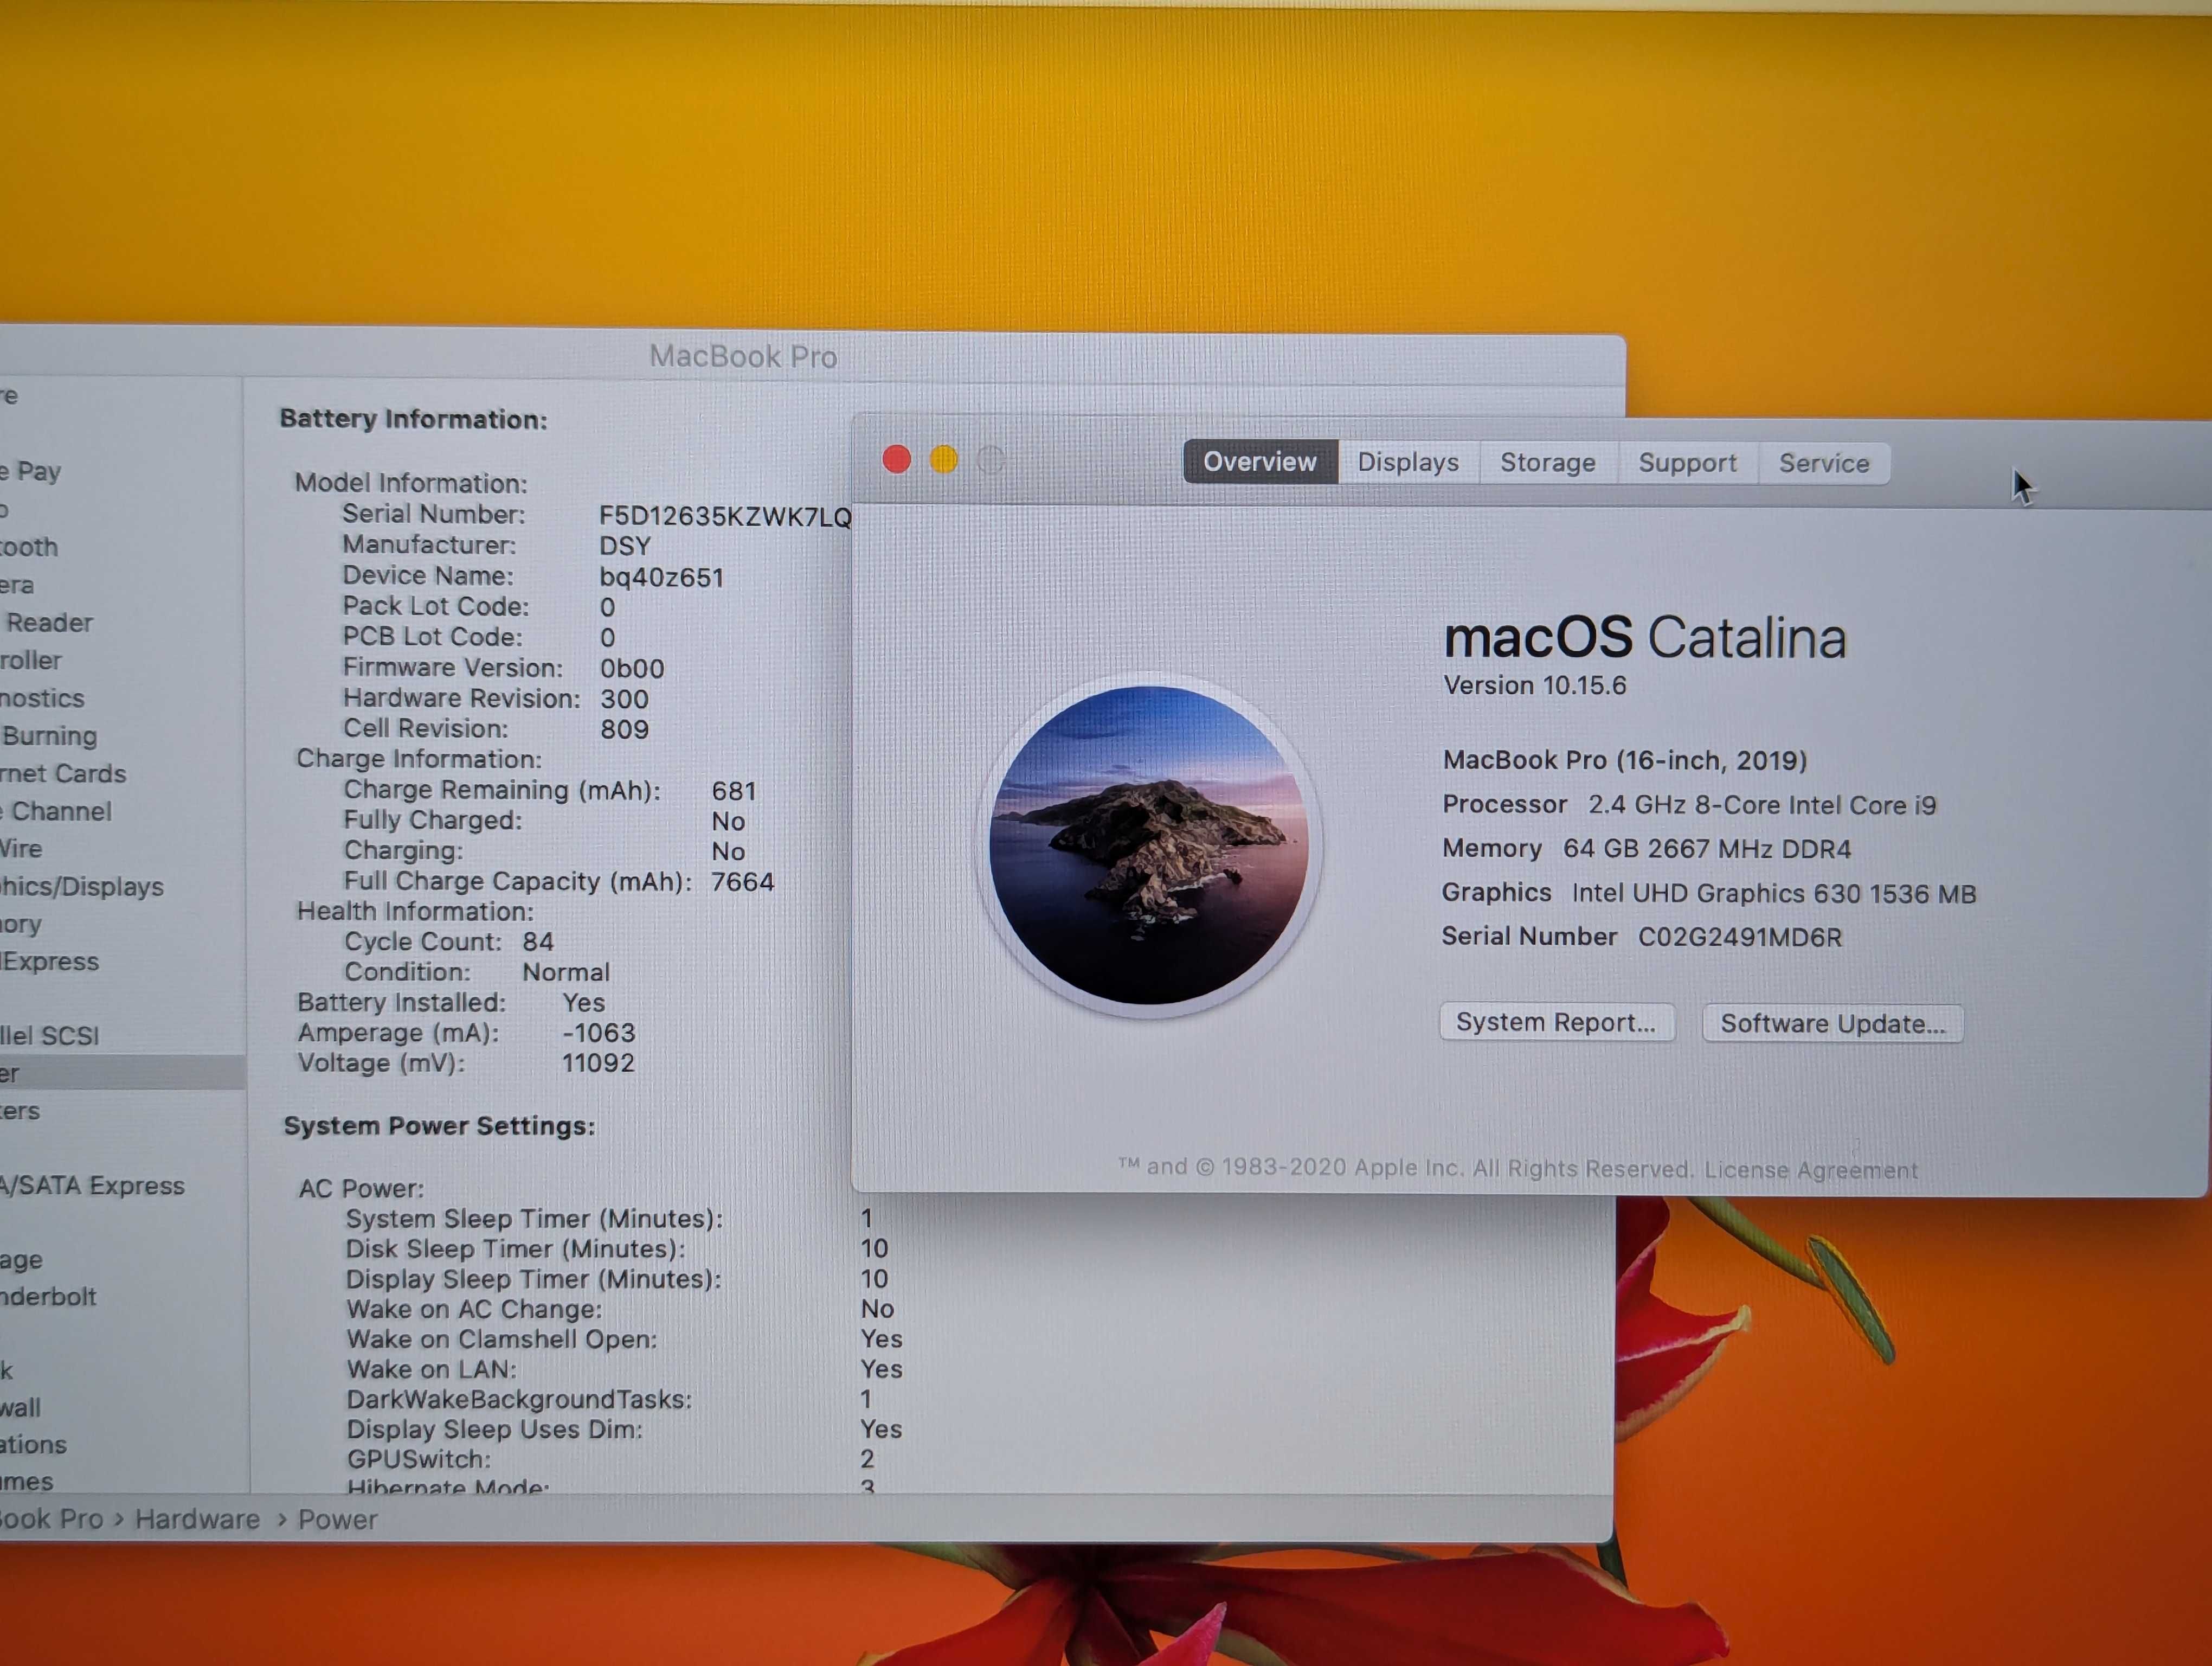Click the GPUSwitch setting label
2212x1666 pixels.
[418, 1460]
